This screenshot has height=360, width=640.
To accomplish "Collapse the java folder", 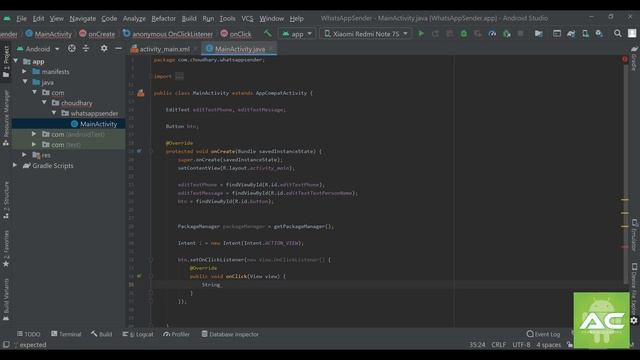I will (x=25, y=82).
